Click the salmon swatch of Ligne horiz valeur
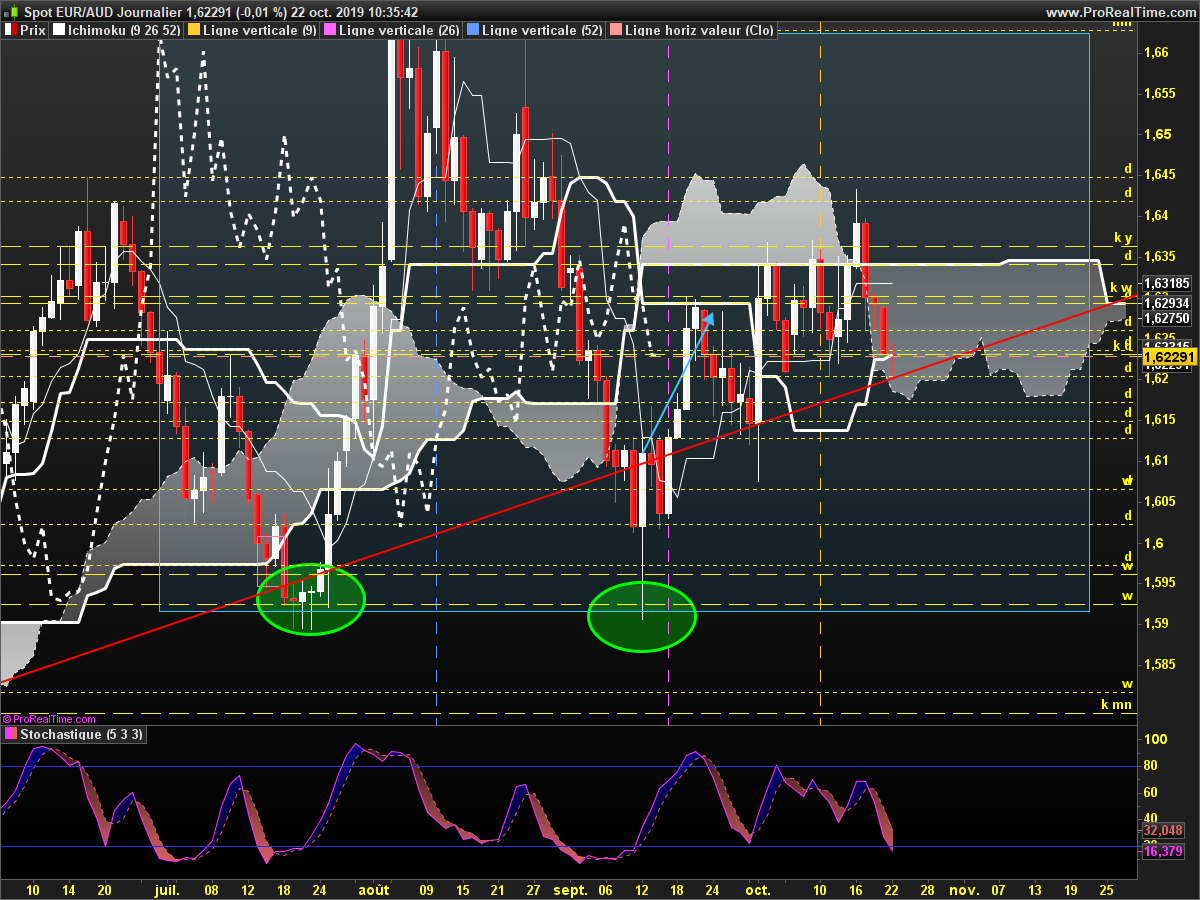 [616, 30]
